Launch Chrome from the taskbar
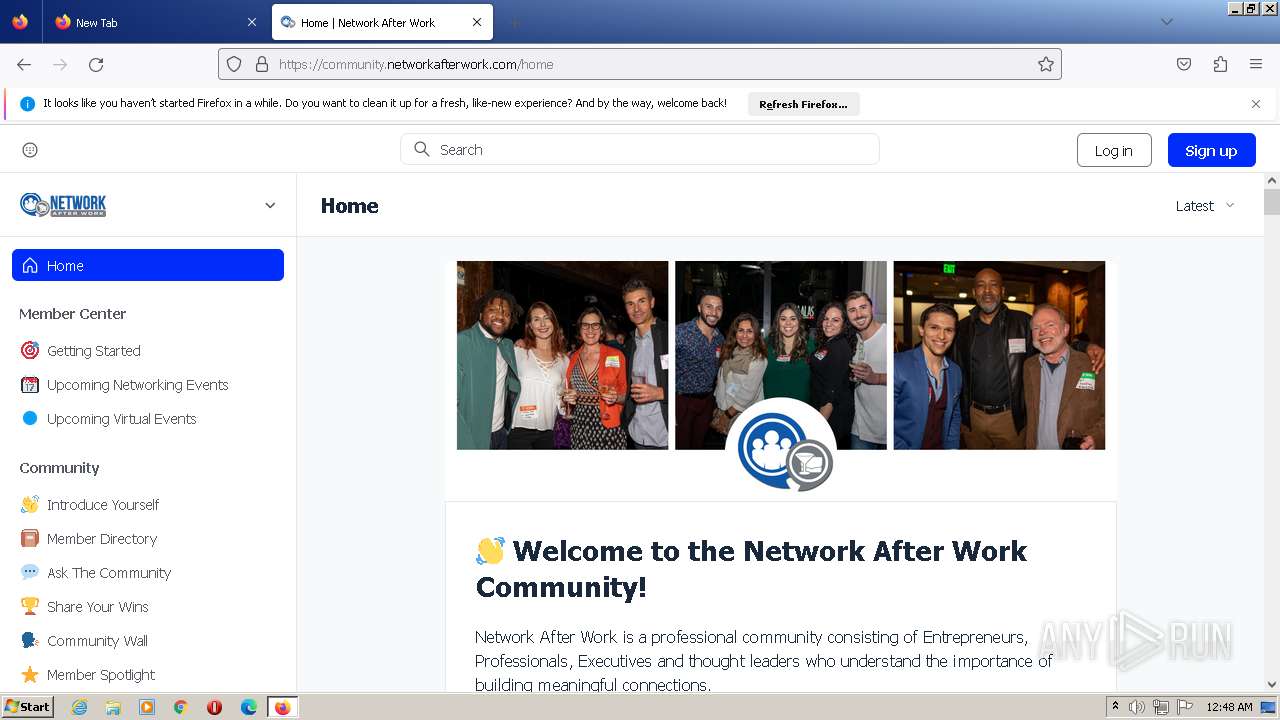This screenshot has height=720, width=1280. [180, 707]
